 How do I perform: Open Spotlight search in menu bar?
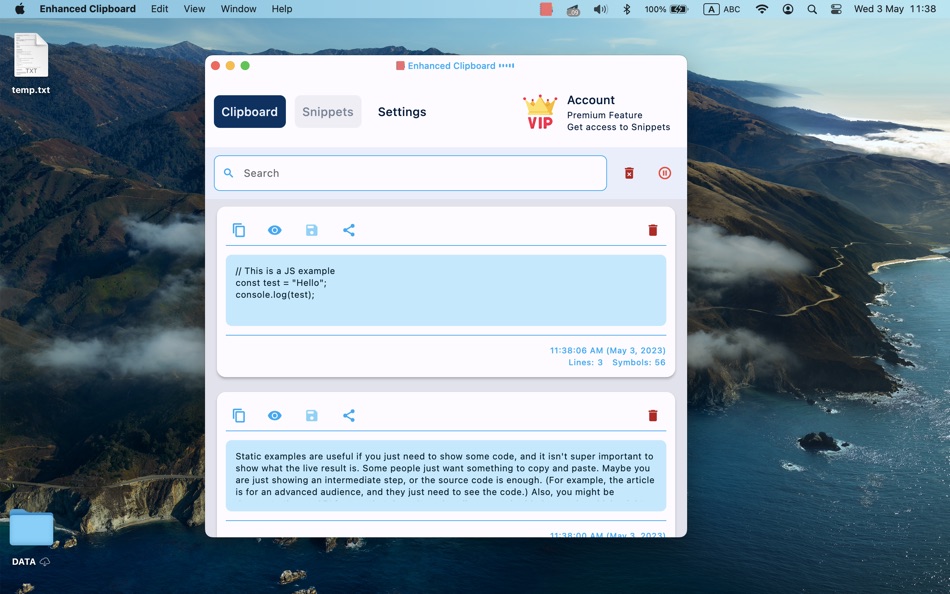point(812,9)
